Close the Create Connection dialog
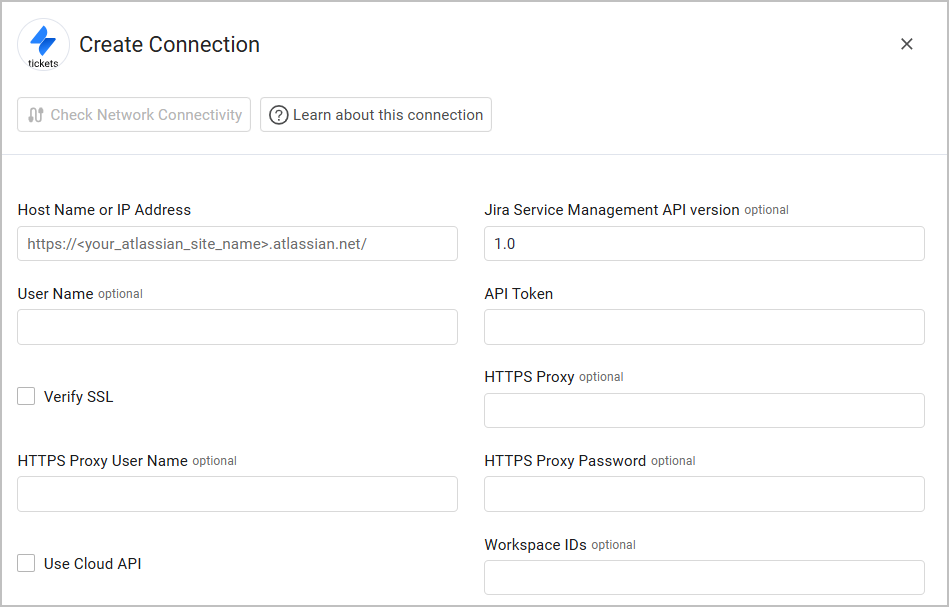Viewport: 949px width, 607px height. pyautogui.click(x=906, y=44)
